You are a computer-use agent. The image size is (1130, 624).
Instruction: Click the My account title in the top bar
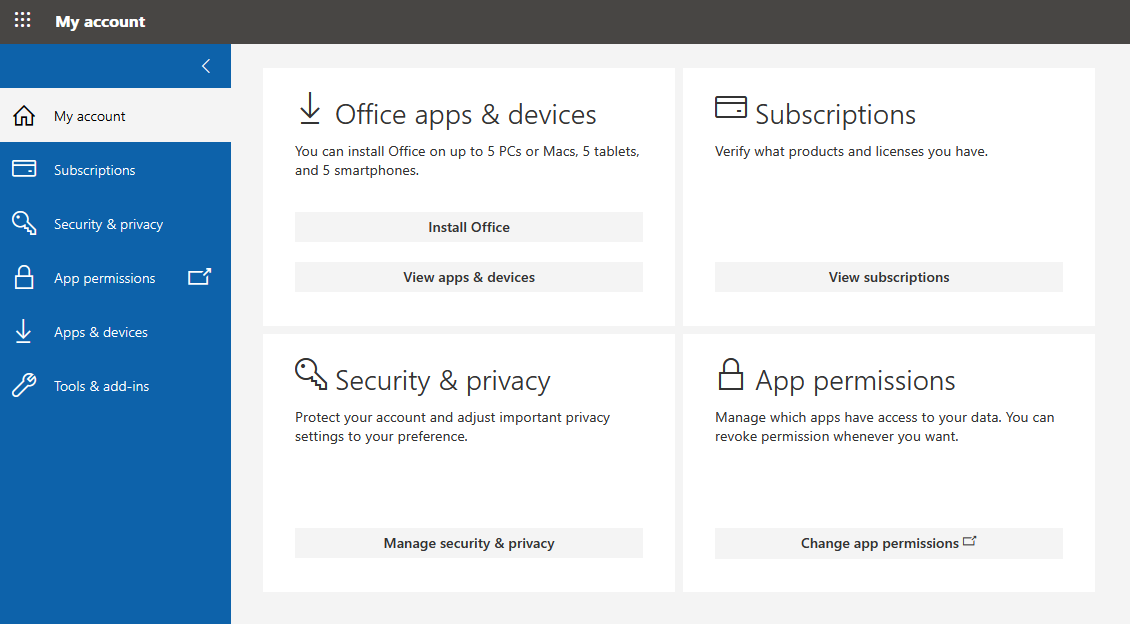coord(100,22)
